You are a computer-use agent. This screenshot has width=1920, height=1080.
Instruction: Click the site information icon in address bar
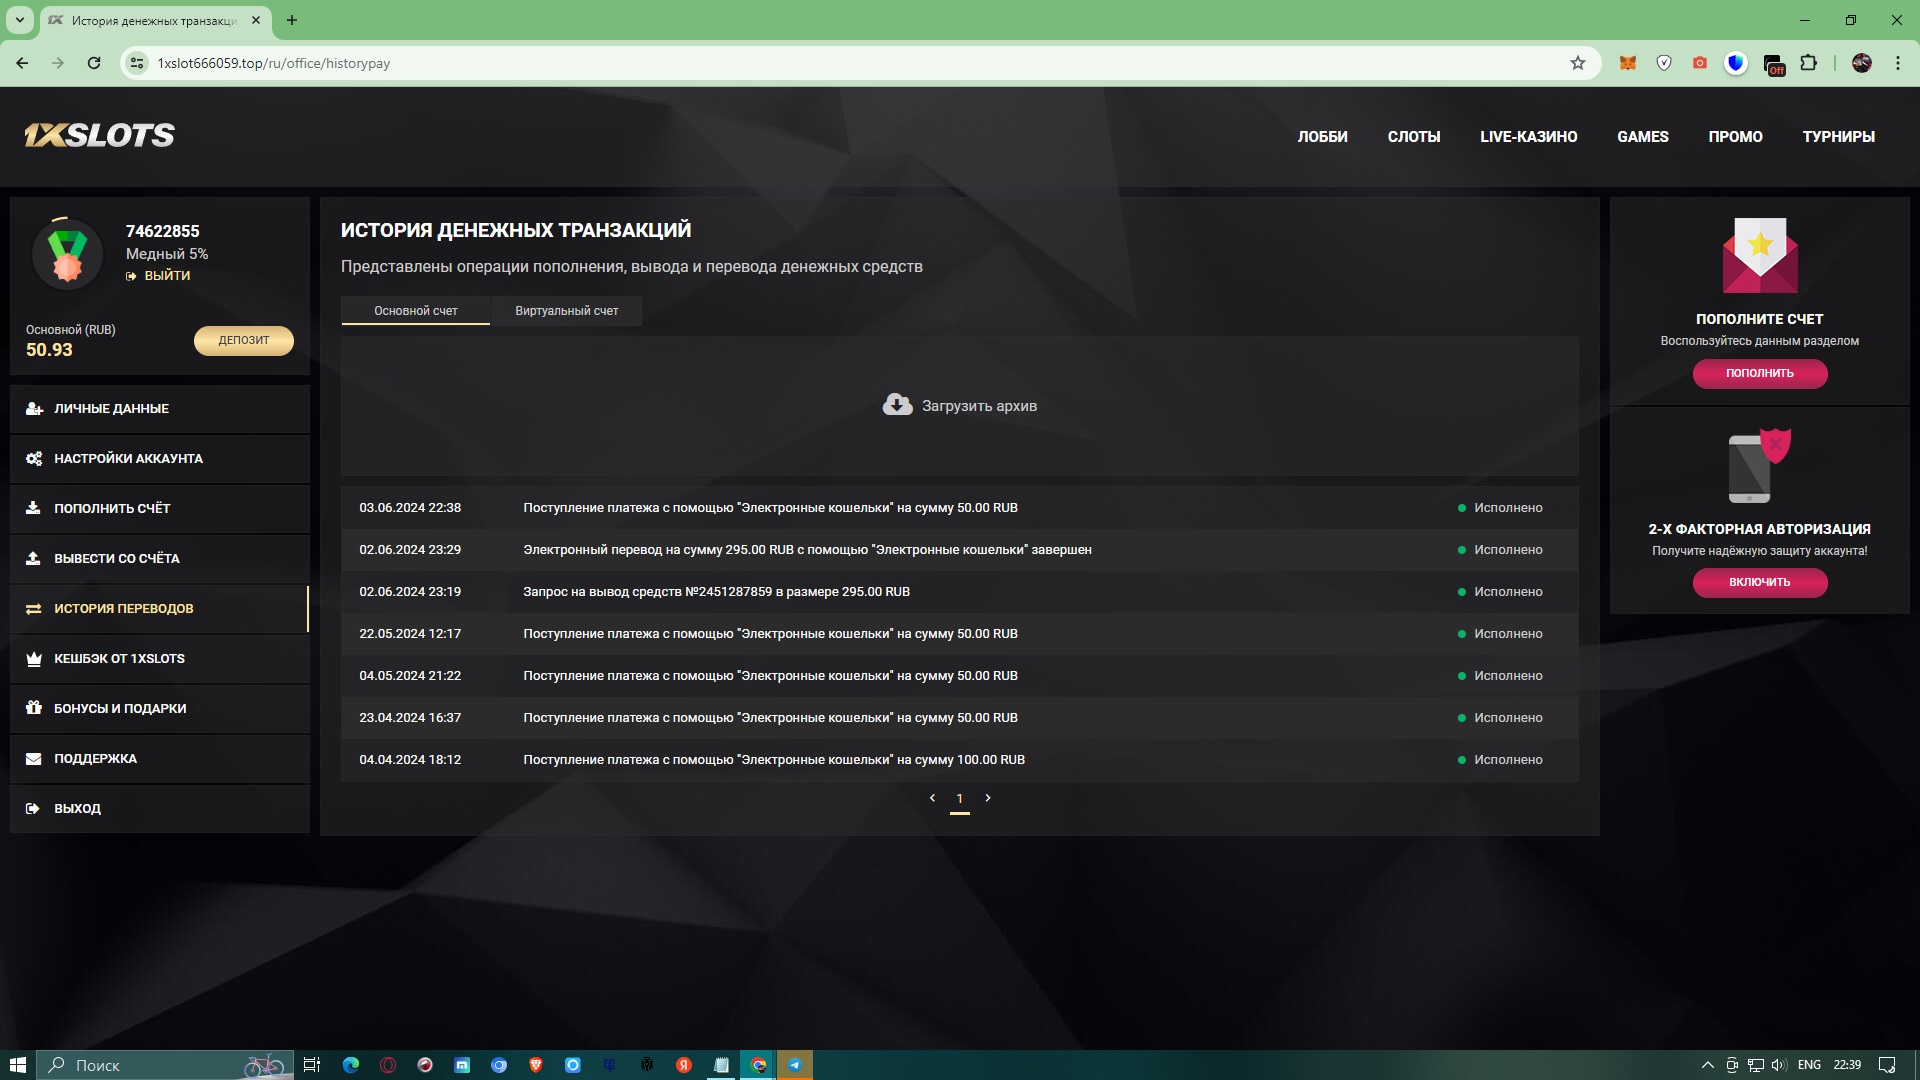pyautogui.click(x=138, y=63)
